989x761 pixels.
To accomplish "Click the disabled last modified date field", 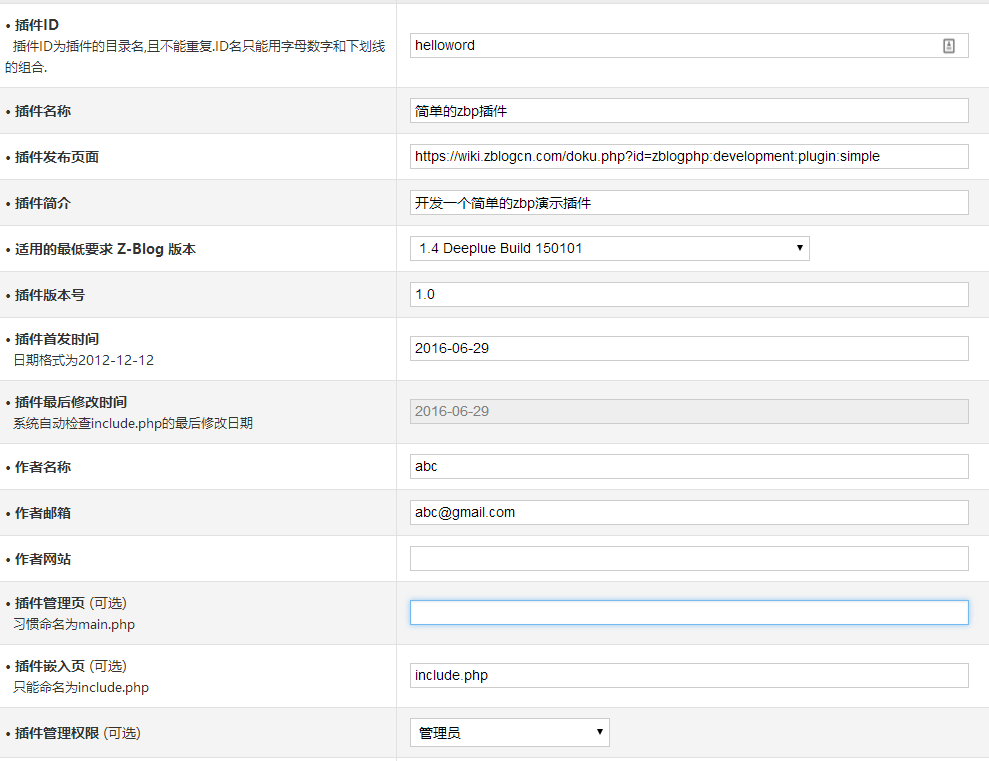I will (x=689, y=411).
